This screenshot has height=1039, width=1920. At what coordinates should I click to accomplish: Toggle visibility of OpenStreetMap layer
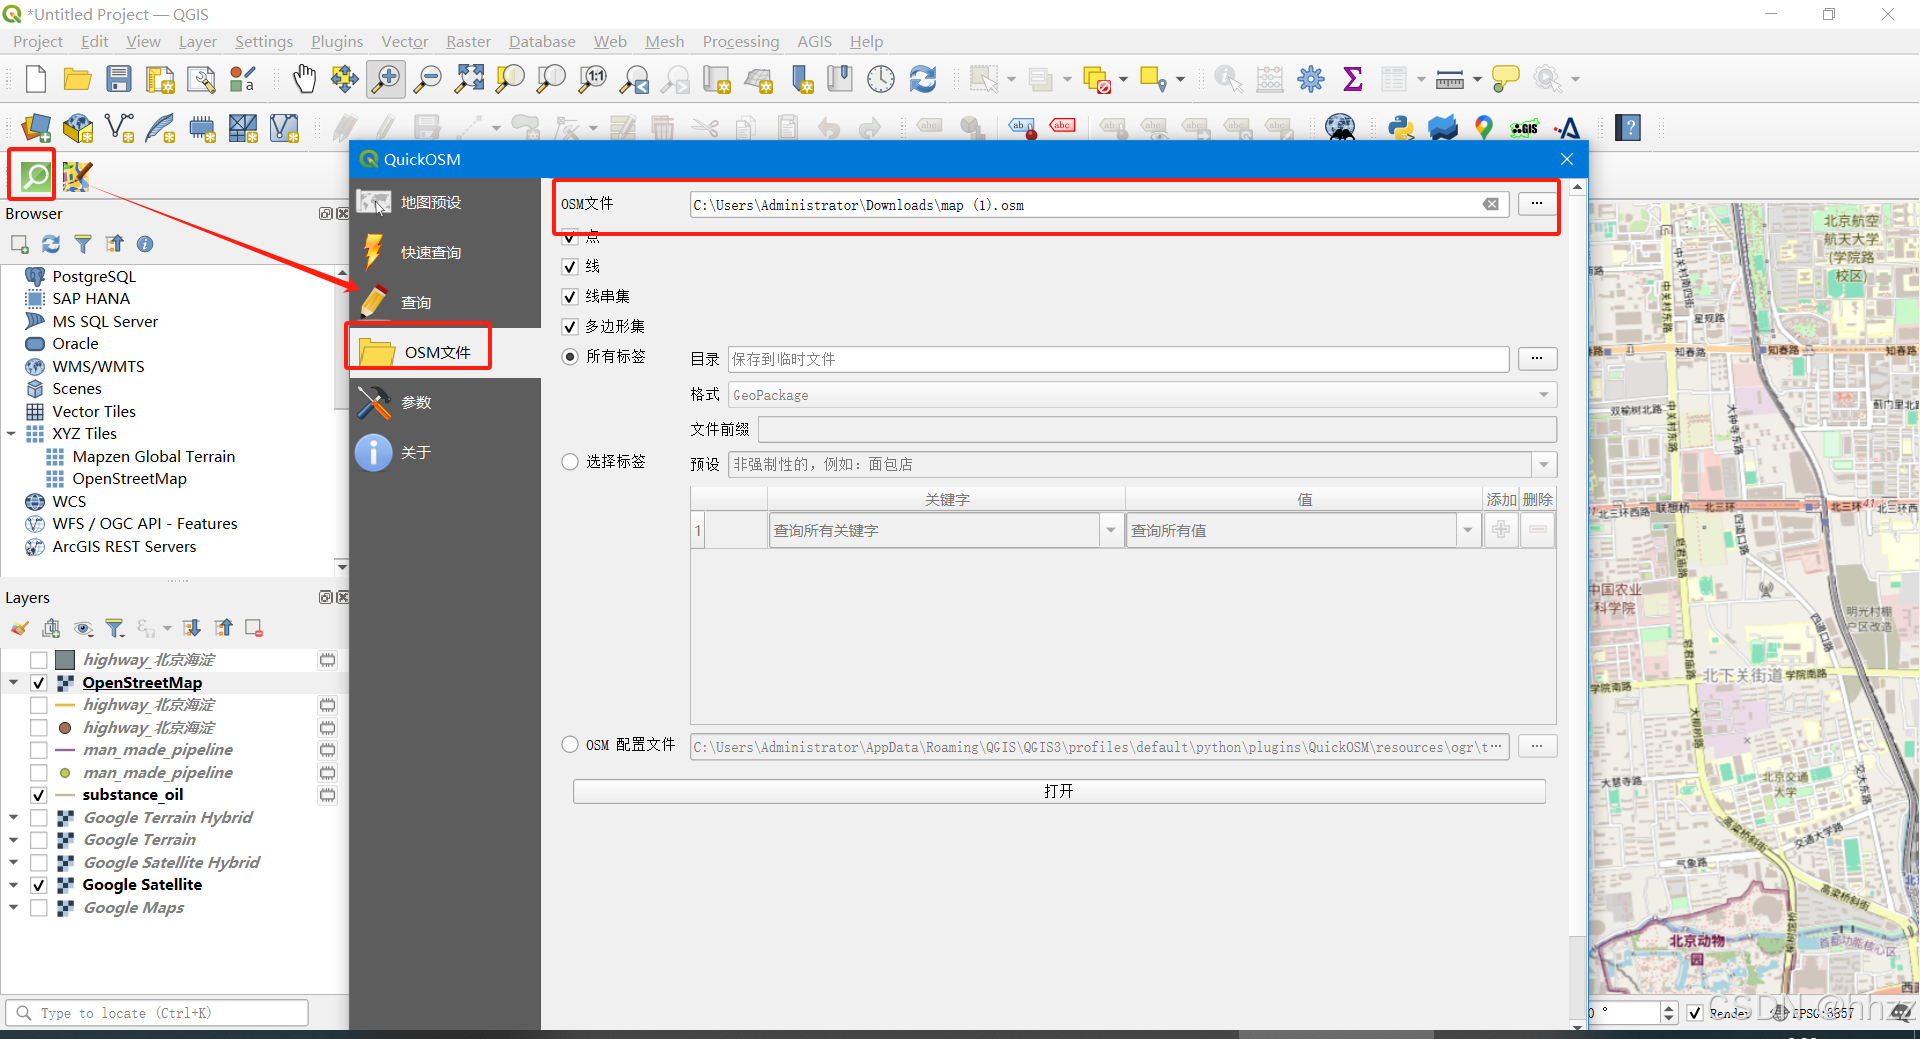click(39, 683)
